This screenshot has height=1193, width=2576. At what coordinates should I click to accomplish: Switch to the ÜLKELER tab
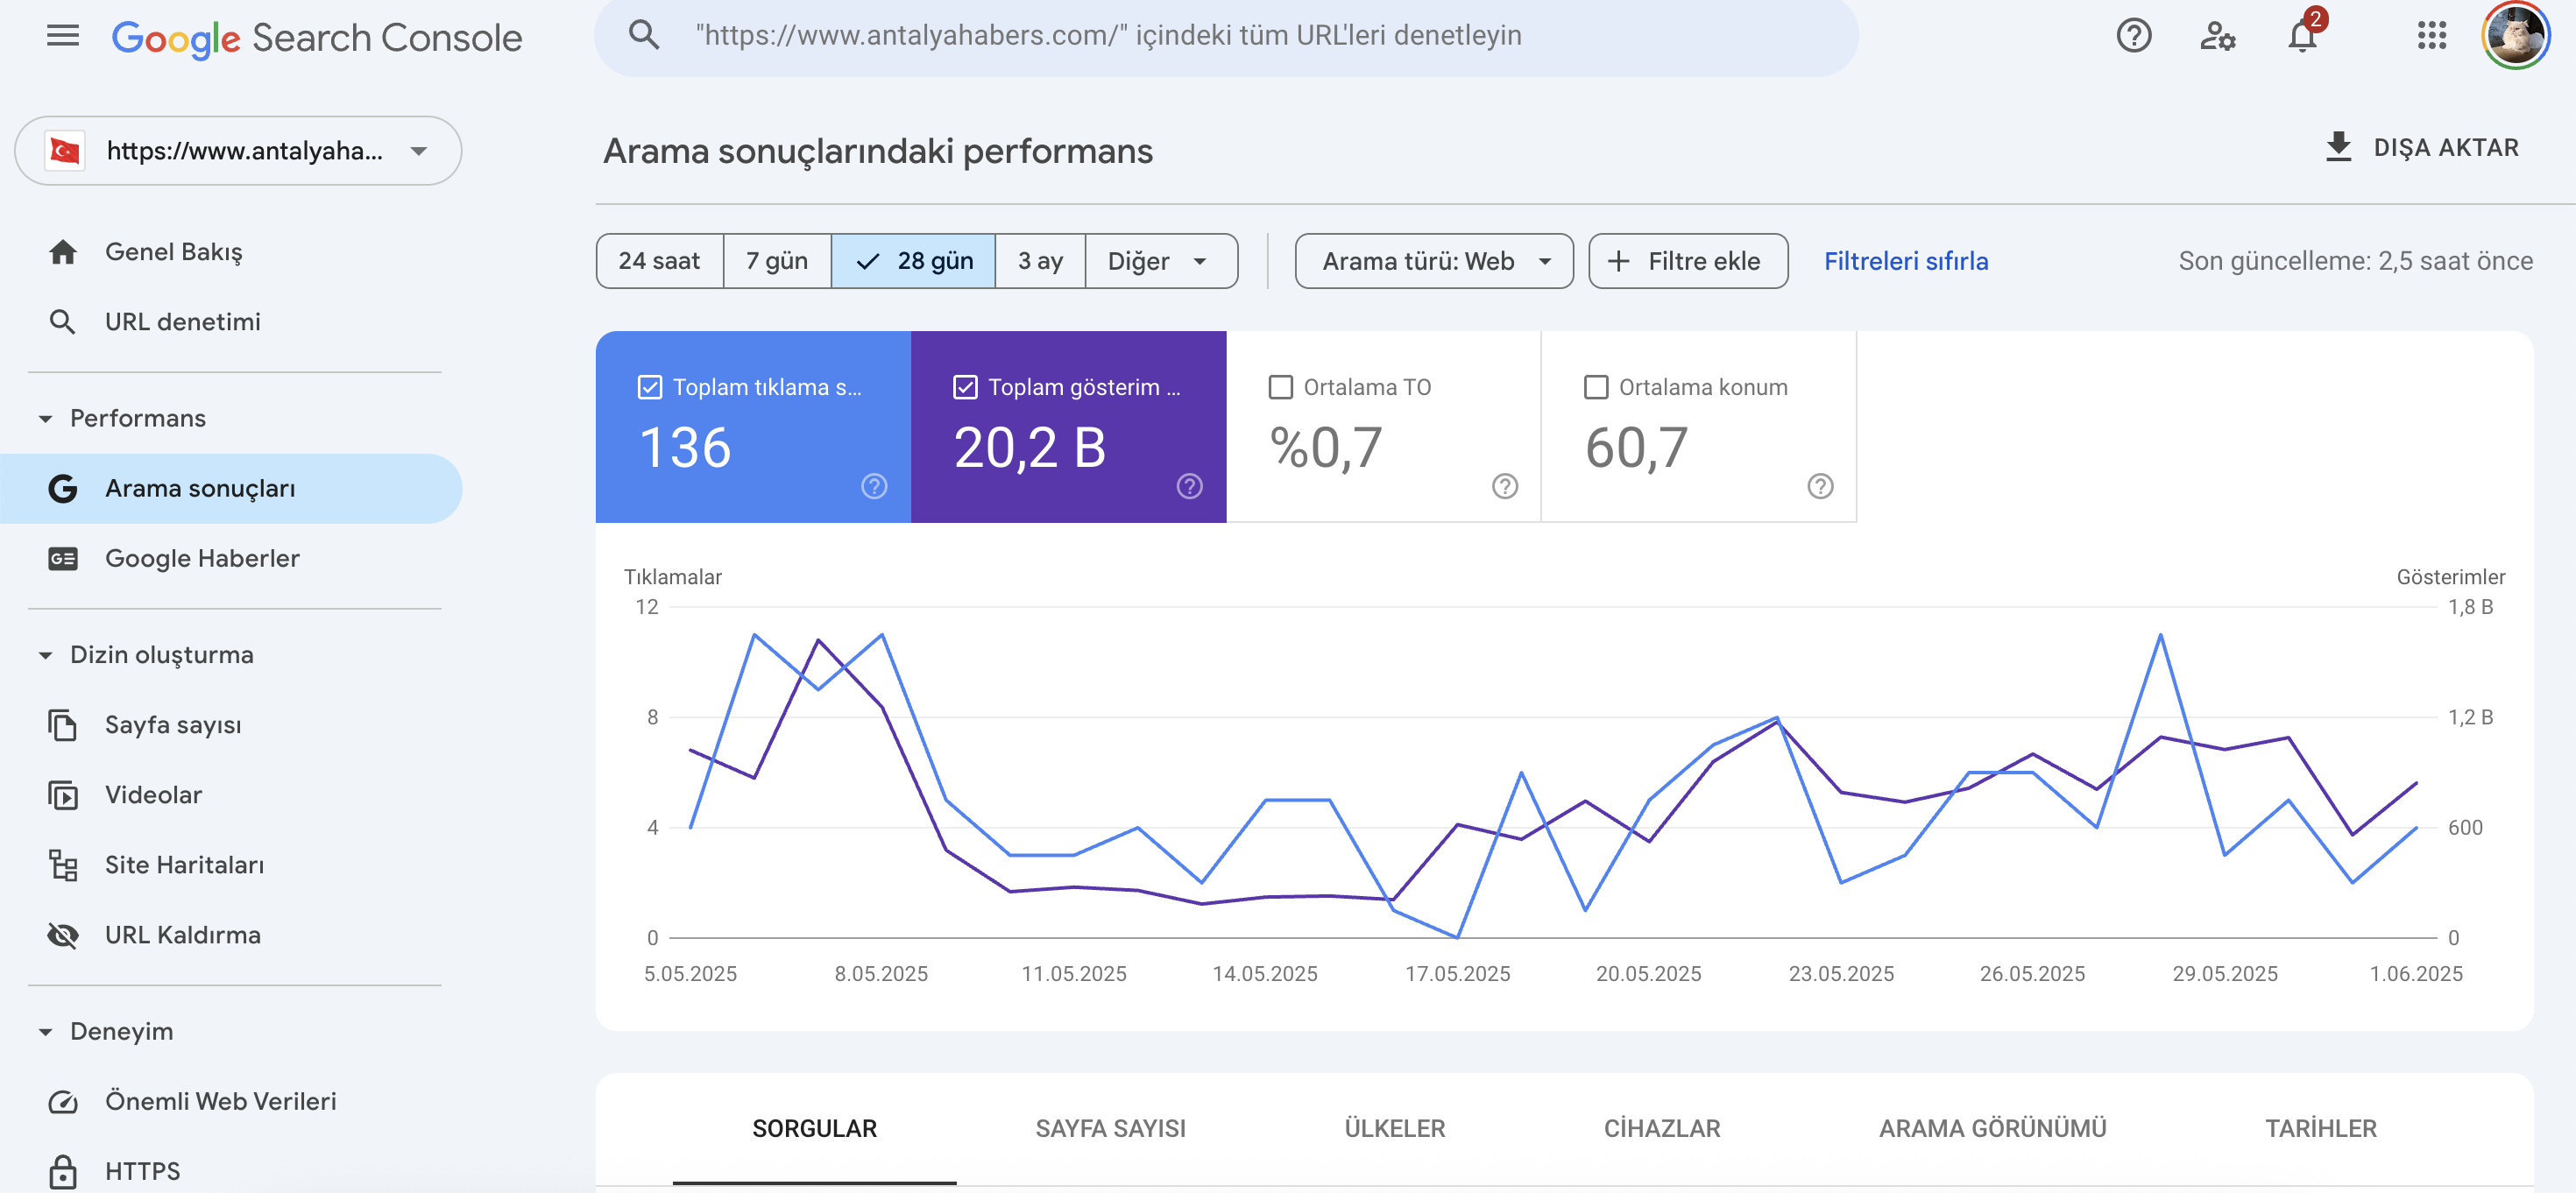(1394, 1128)
